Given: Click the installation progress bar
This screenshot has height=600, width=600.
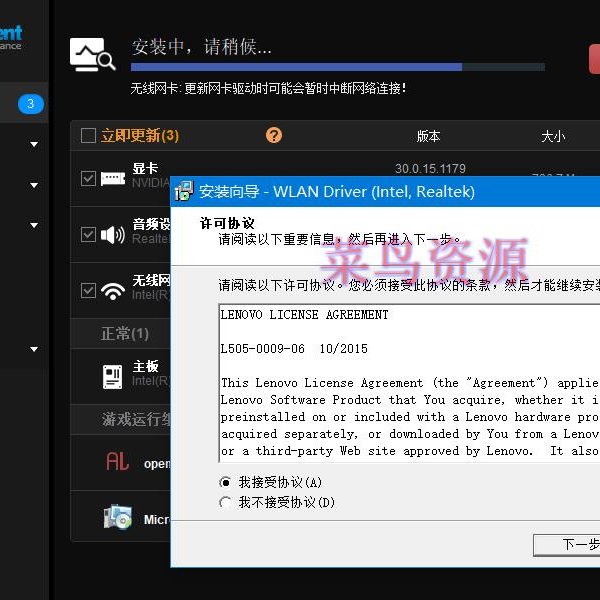Looking at the screenshot, I should pos(338,67).
